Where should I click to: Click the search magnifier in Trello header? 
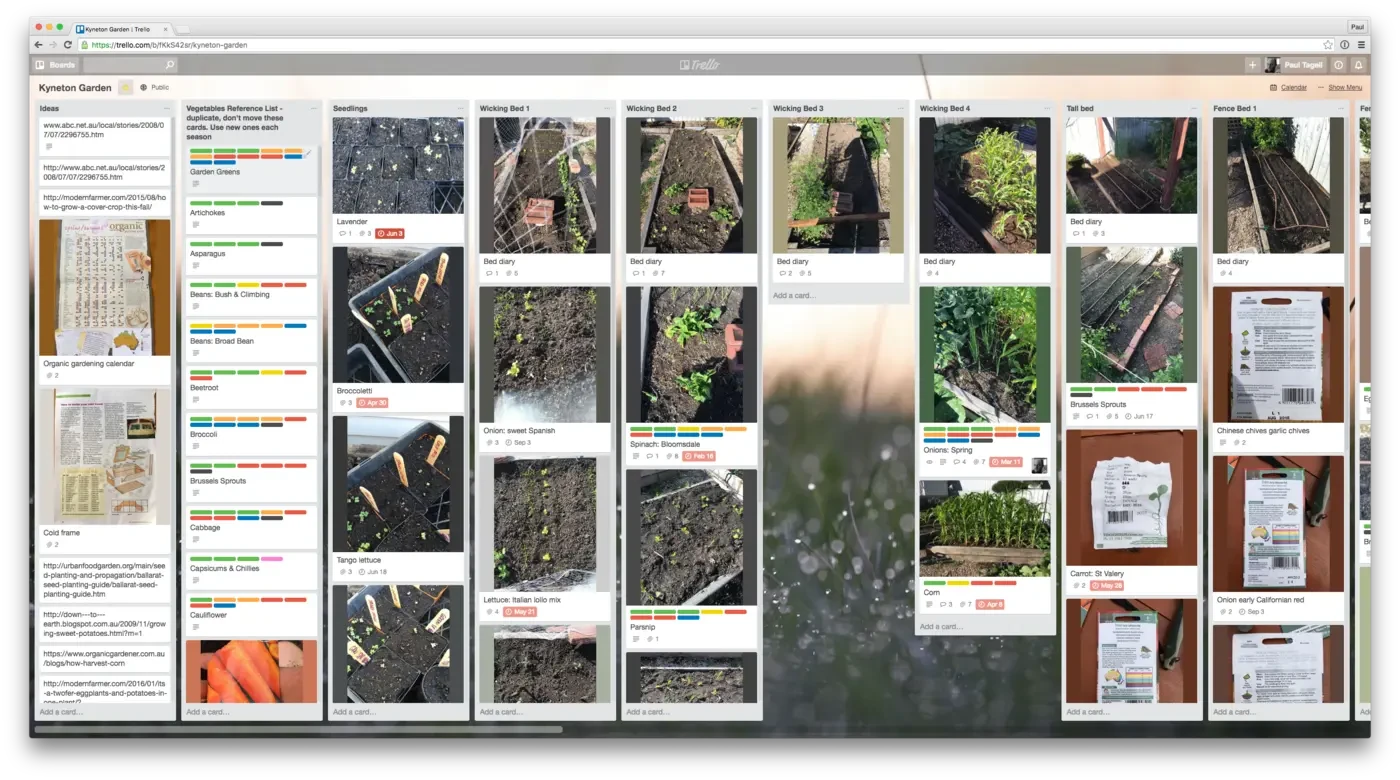pyautogui.click(x=169, y=65)
